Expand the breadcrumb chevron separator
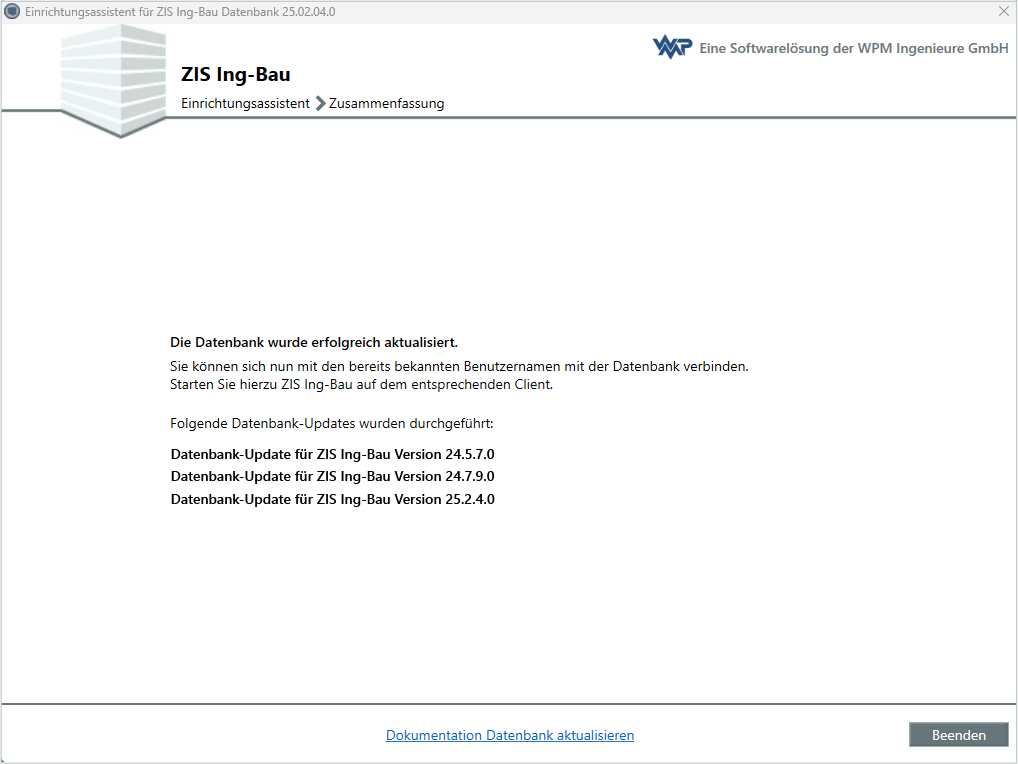 pos(319,102)
